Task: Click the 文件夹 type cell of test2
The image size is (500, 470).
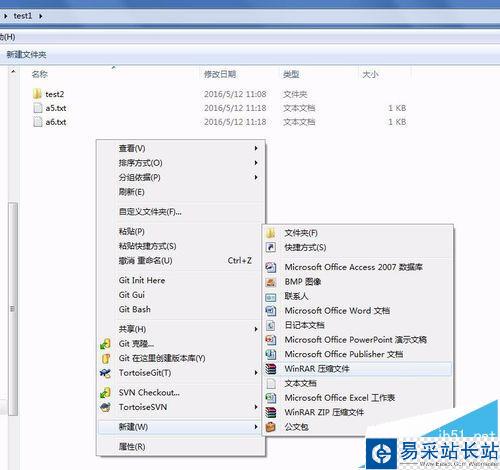Action: tap(295, 94)
